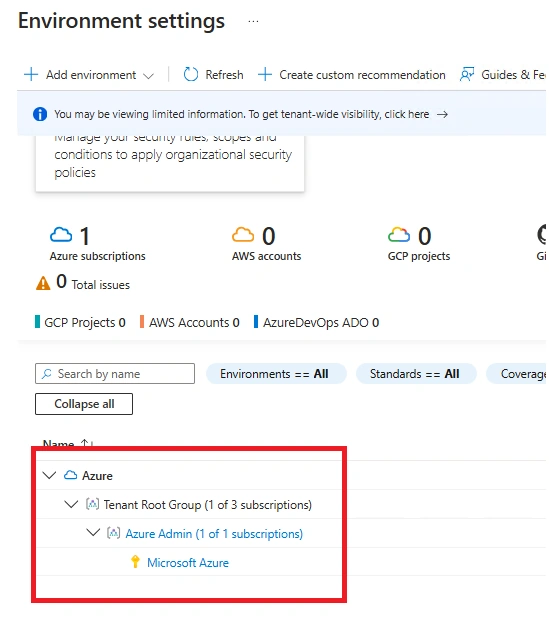549x621 pixels.
Task: Open the Standards == All filter
Action: (416, 373)
